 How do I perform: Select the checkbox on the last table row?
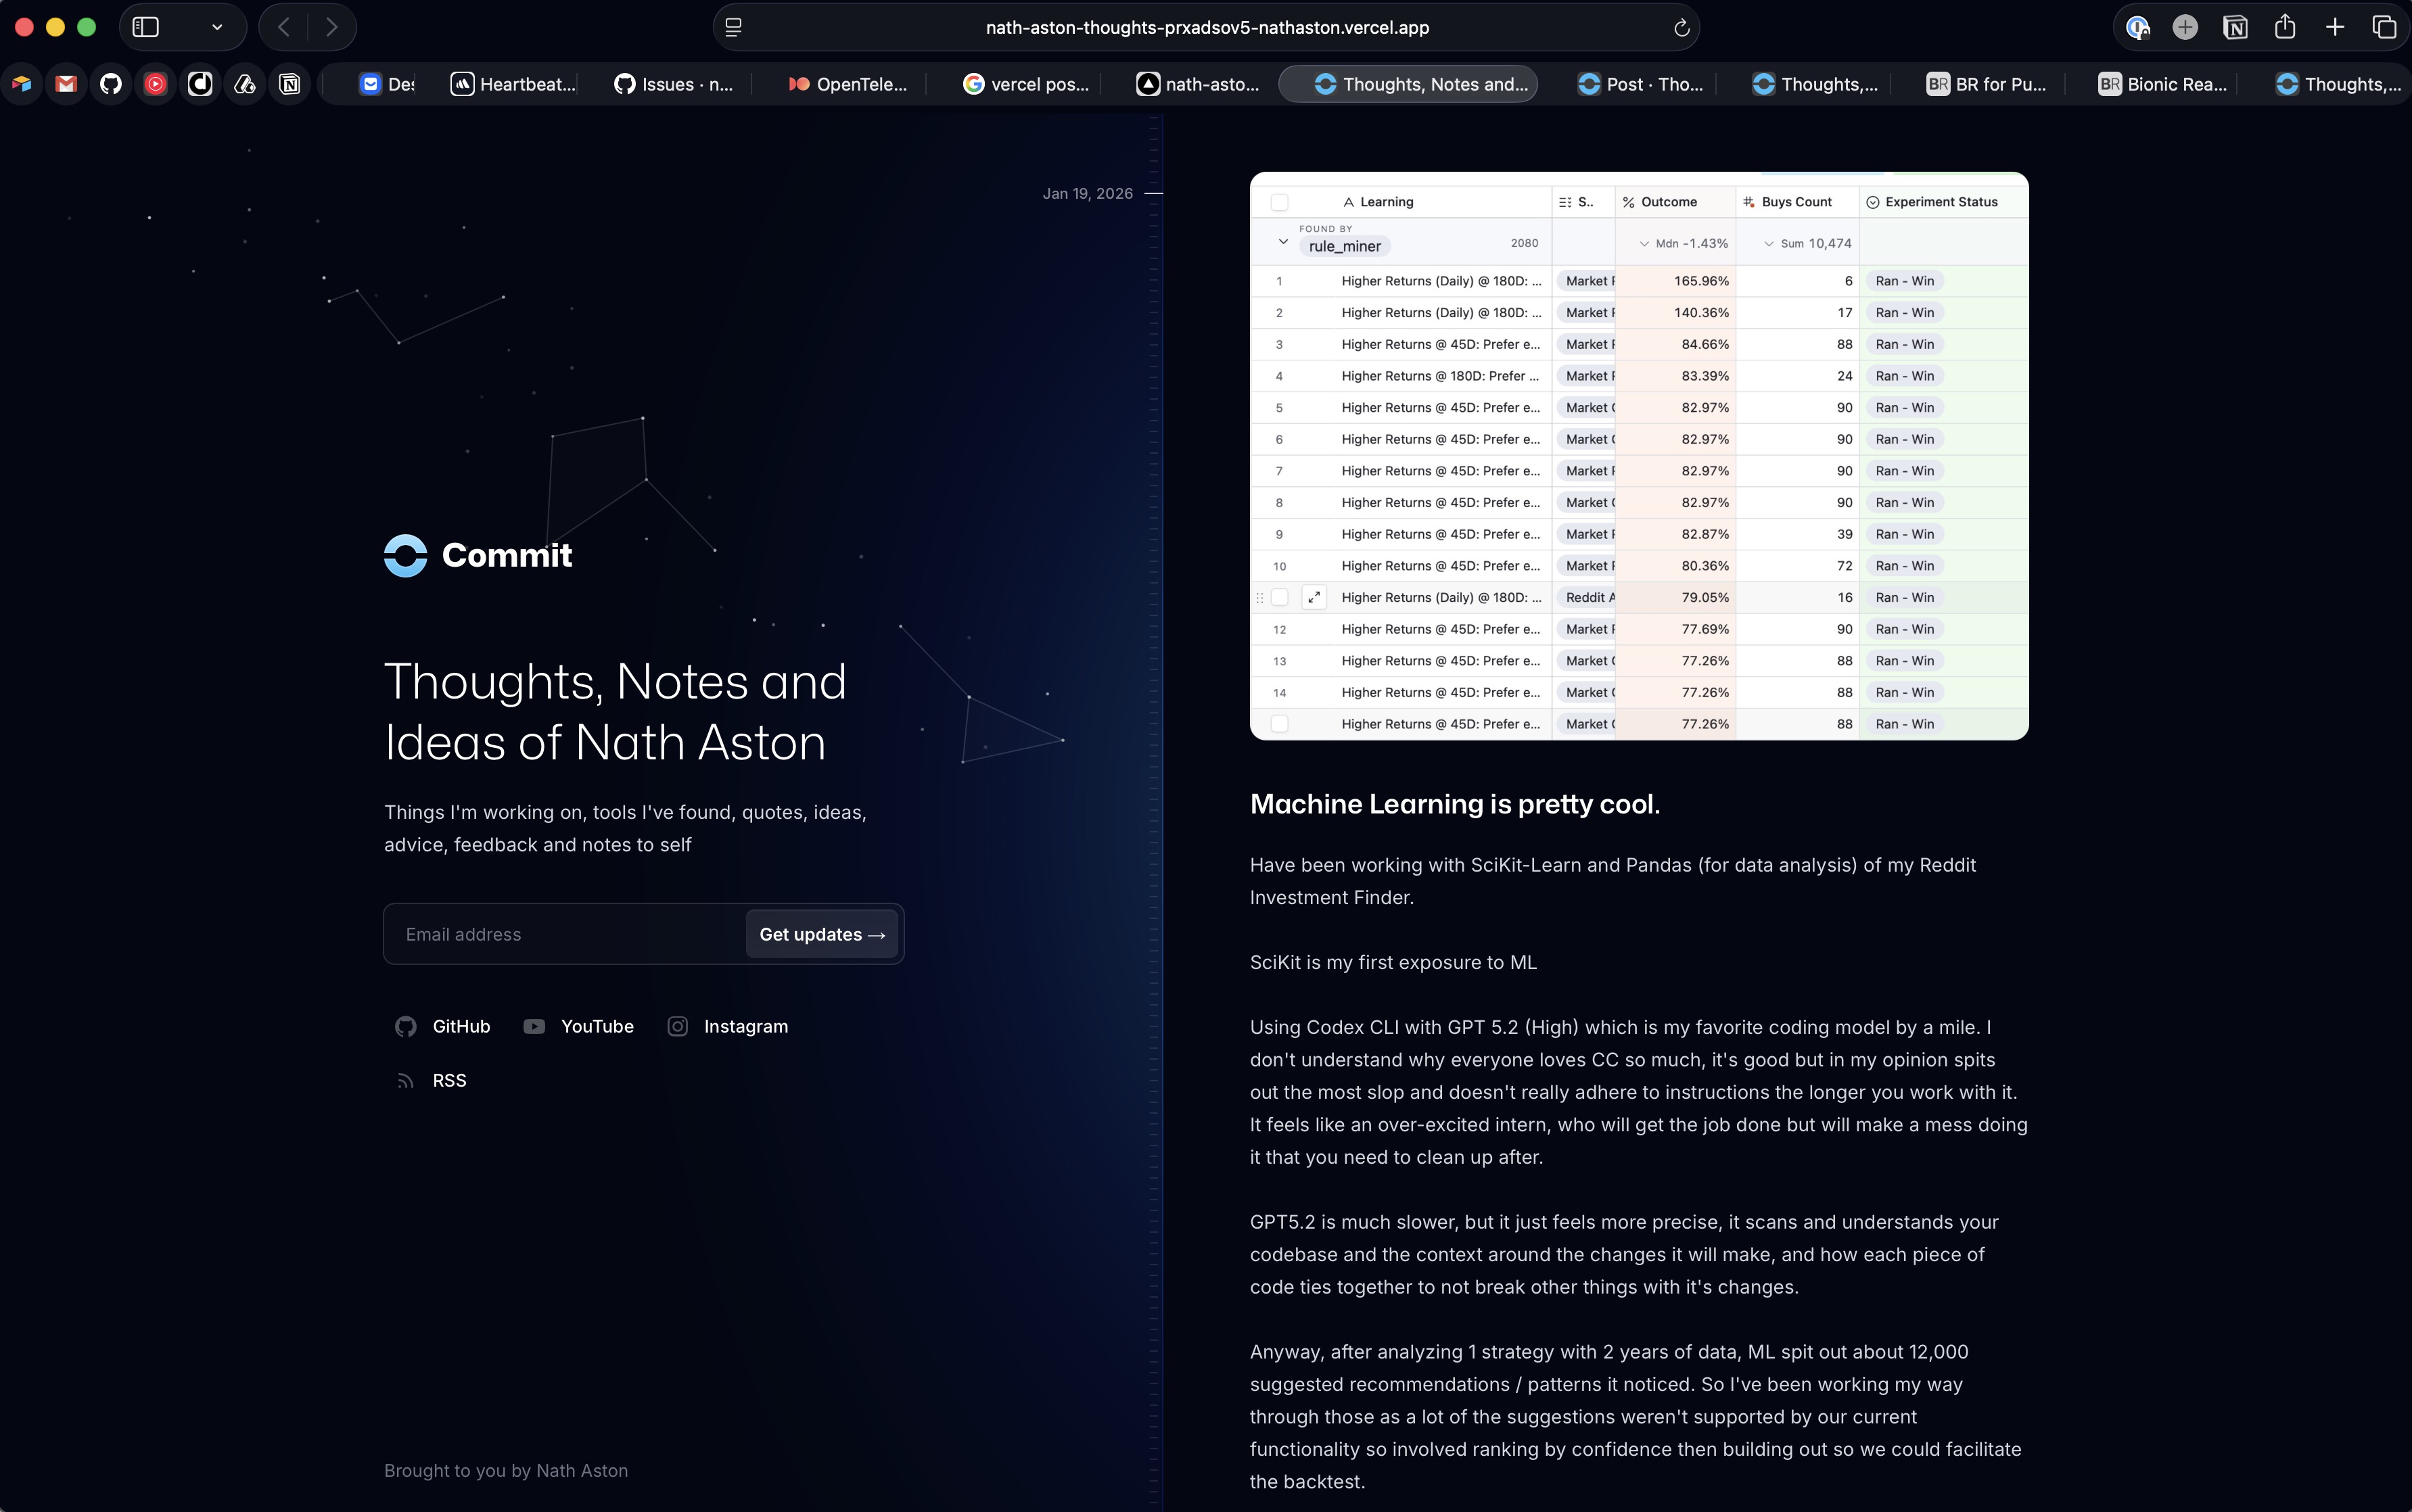pyautogui.click(x=1279, y=724)
